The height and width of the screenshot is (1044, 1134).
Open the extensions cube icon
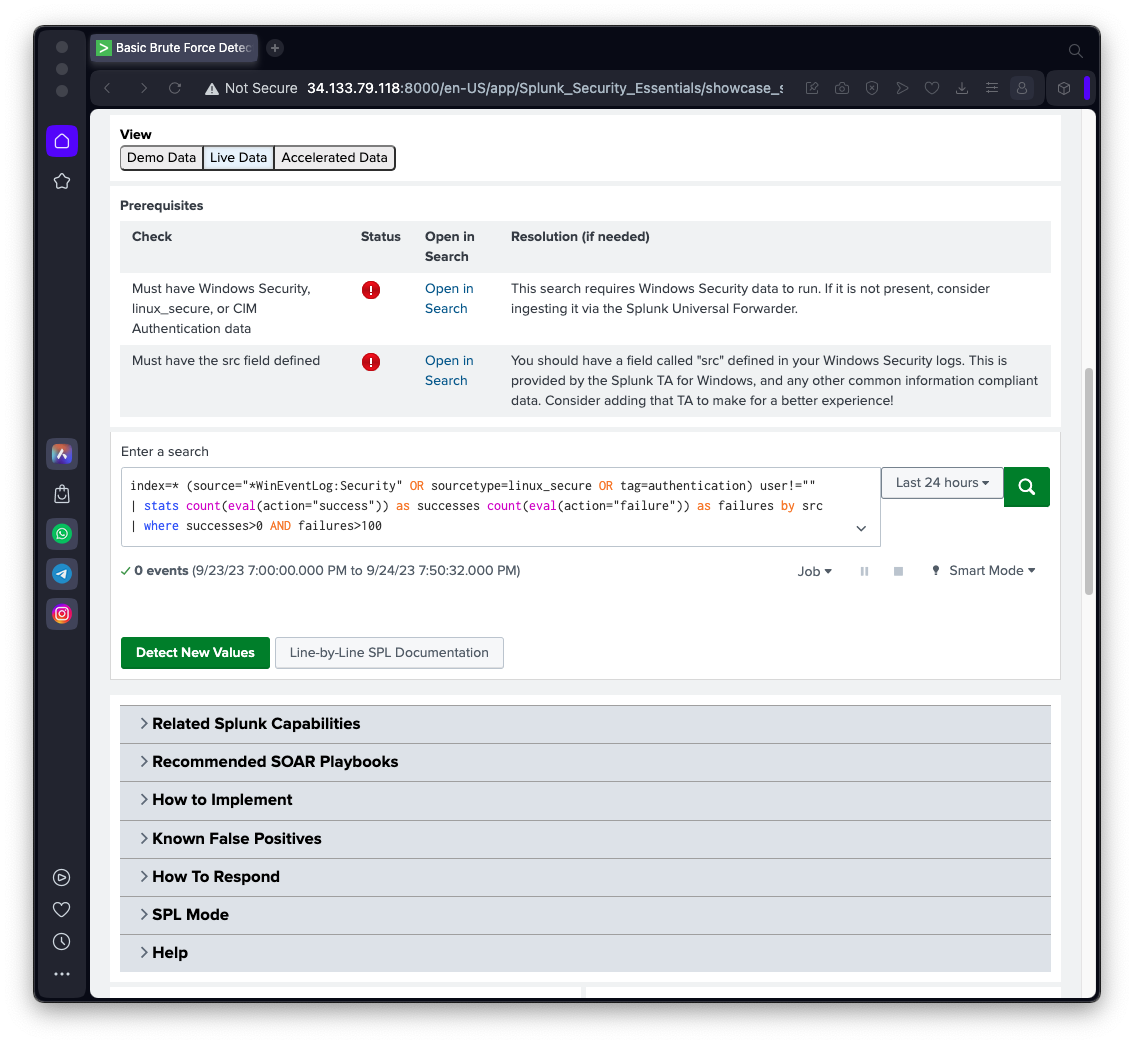[1064, 88]
